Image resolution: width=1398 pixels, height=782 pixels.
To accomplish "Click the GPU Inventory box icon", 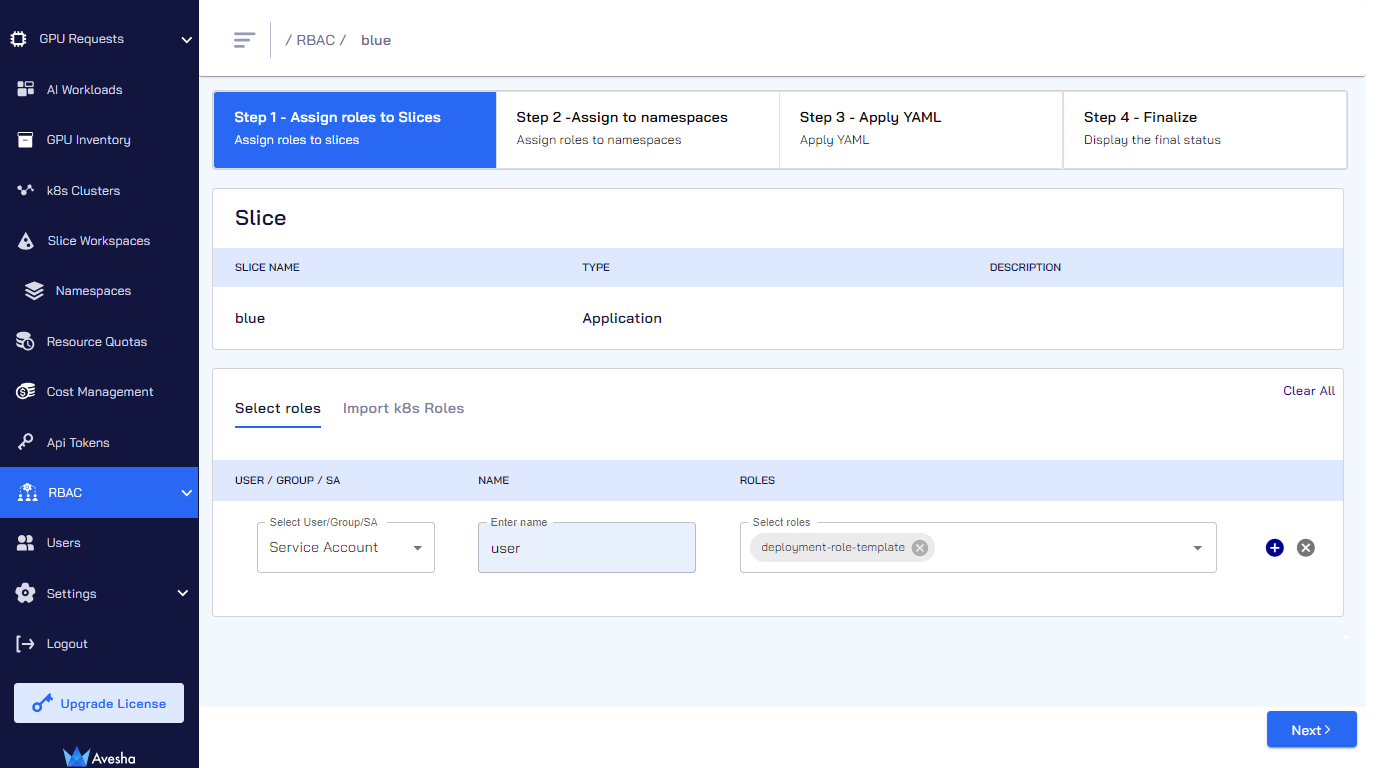I will (x=26, y=140).
